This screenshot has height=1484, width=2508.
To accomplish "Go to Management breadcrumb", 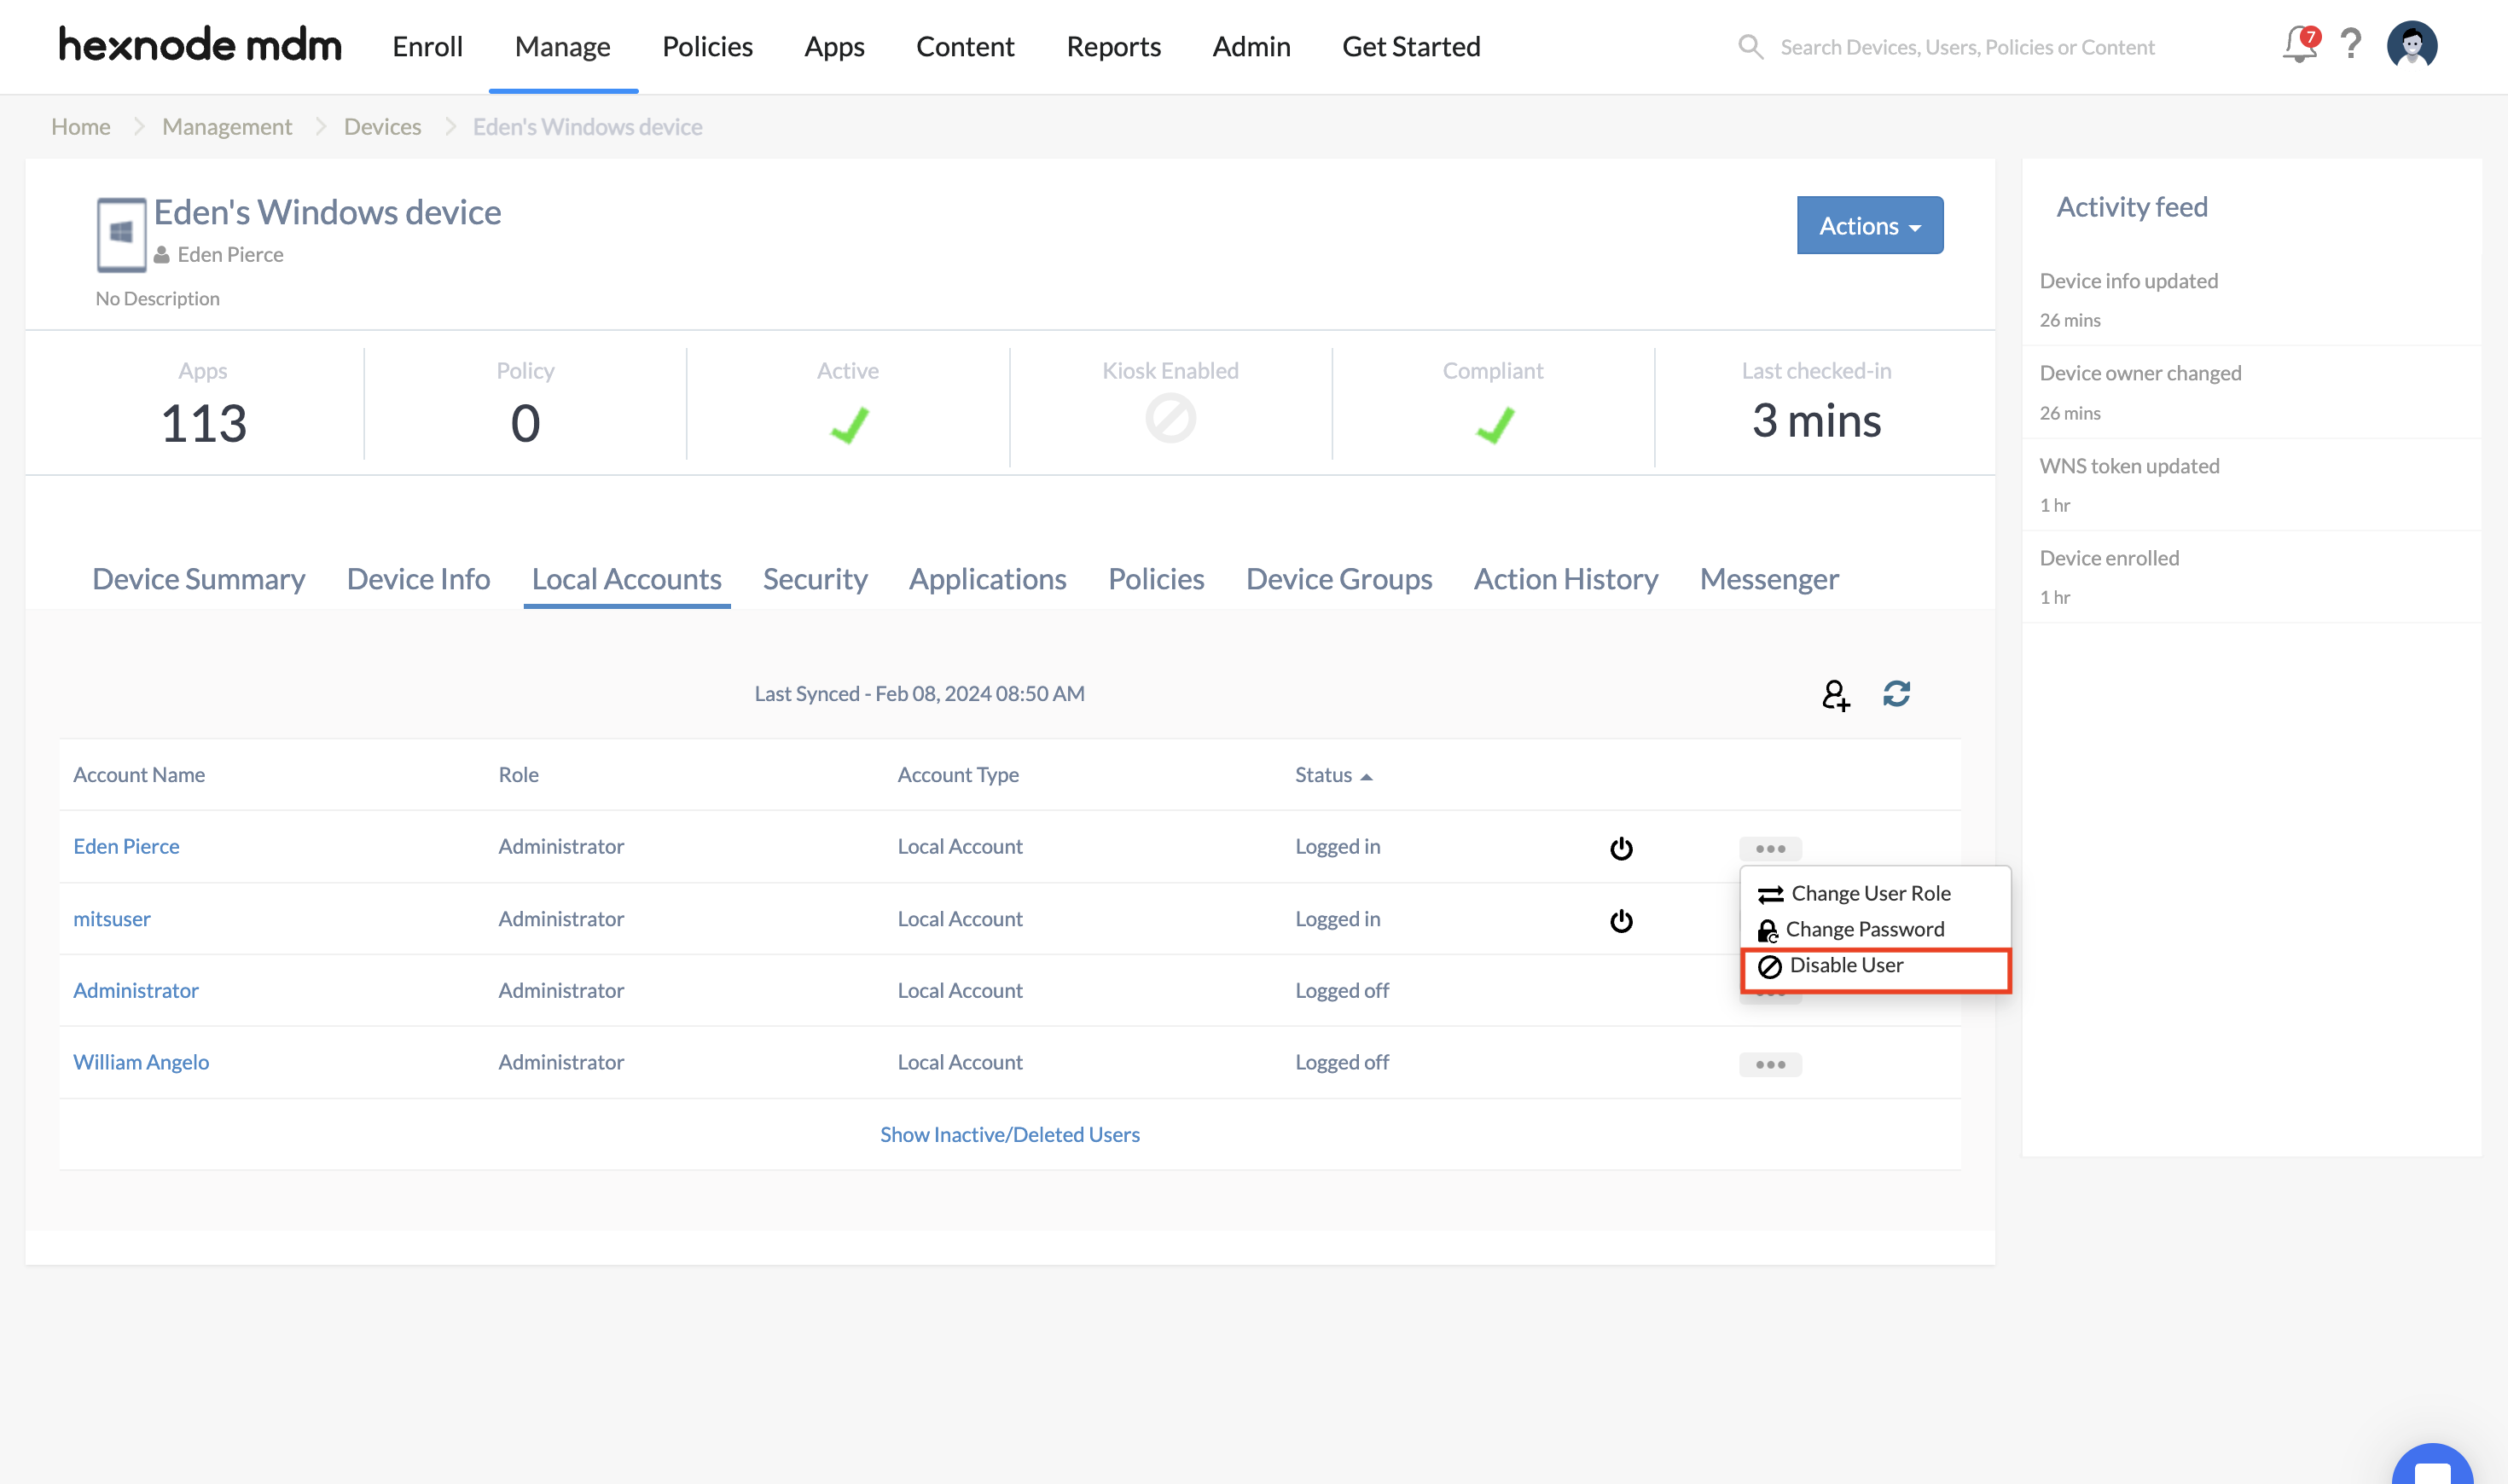I will (227, 126).
